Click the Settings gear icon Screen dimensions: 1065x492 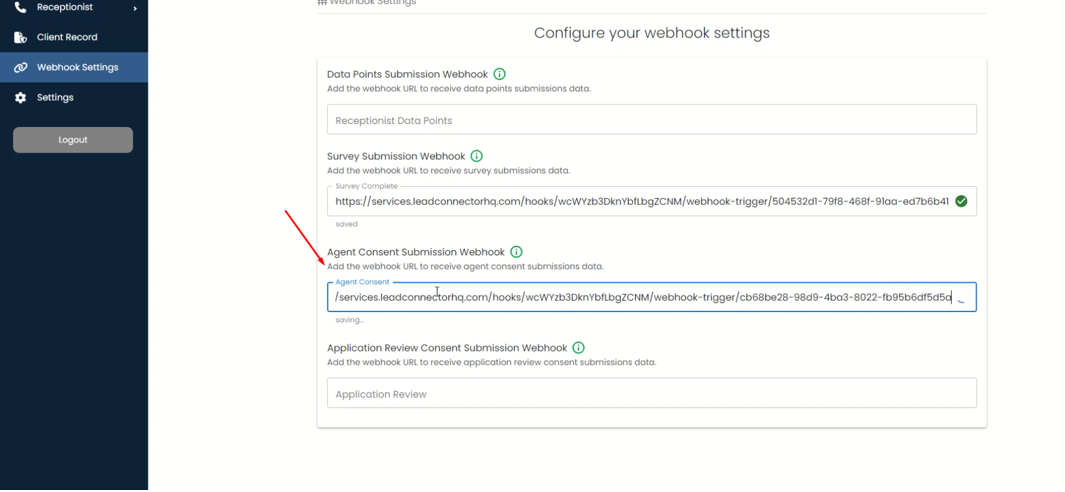[20, 98]
